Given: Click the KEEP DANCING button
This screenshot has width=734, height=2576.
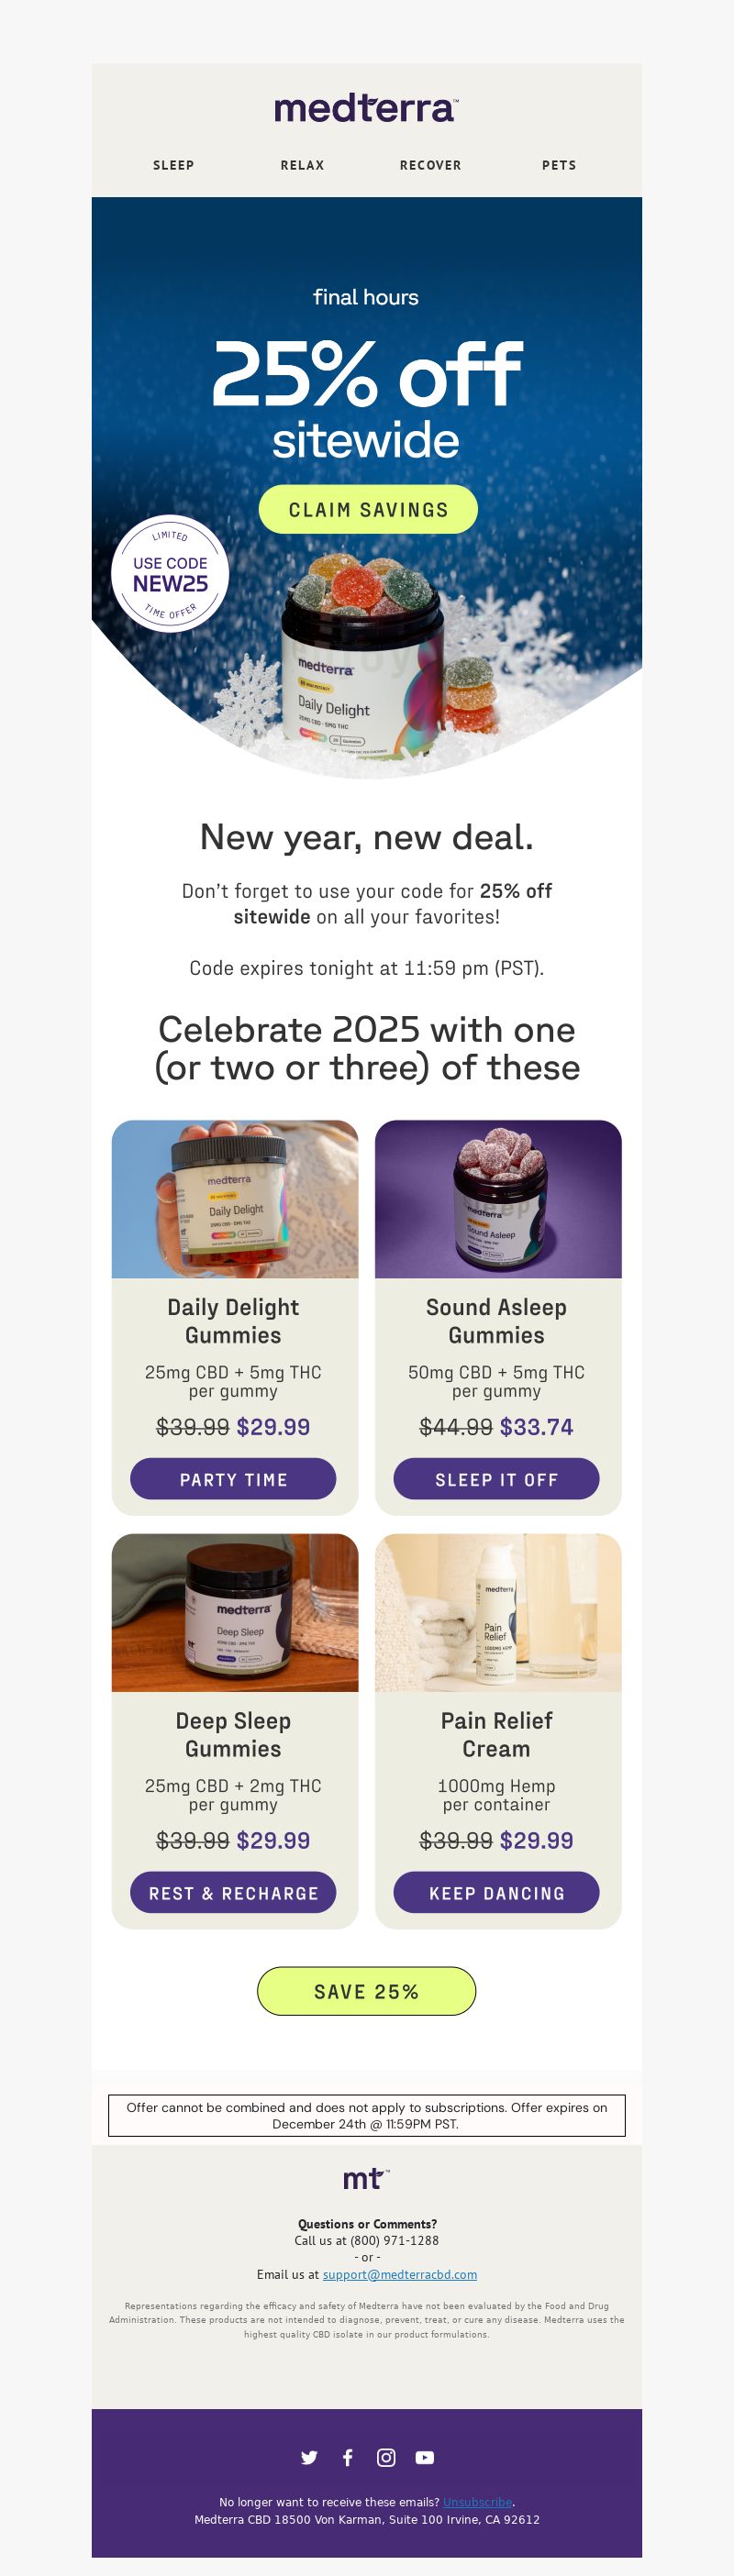Looking at the screenshot, I should click(x=496, y=1892).
